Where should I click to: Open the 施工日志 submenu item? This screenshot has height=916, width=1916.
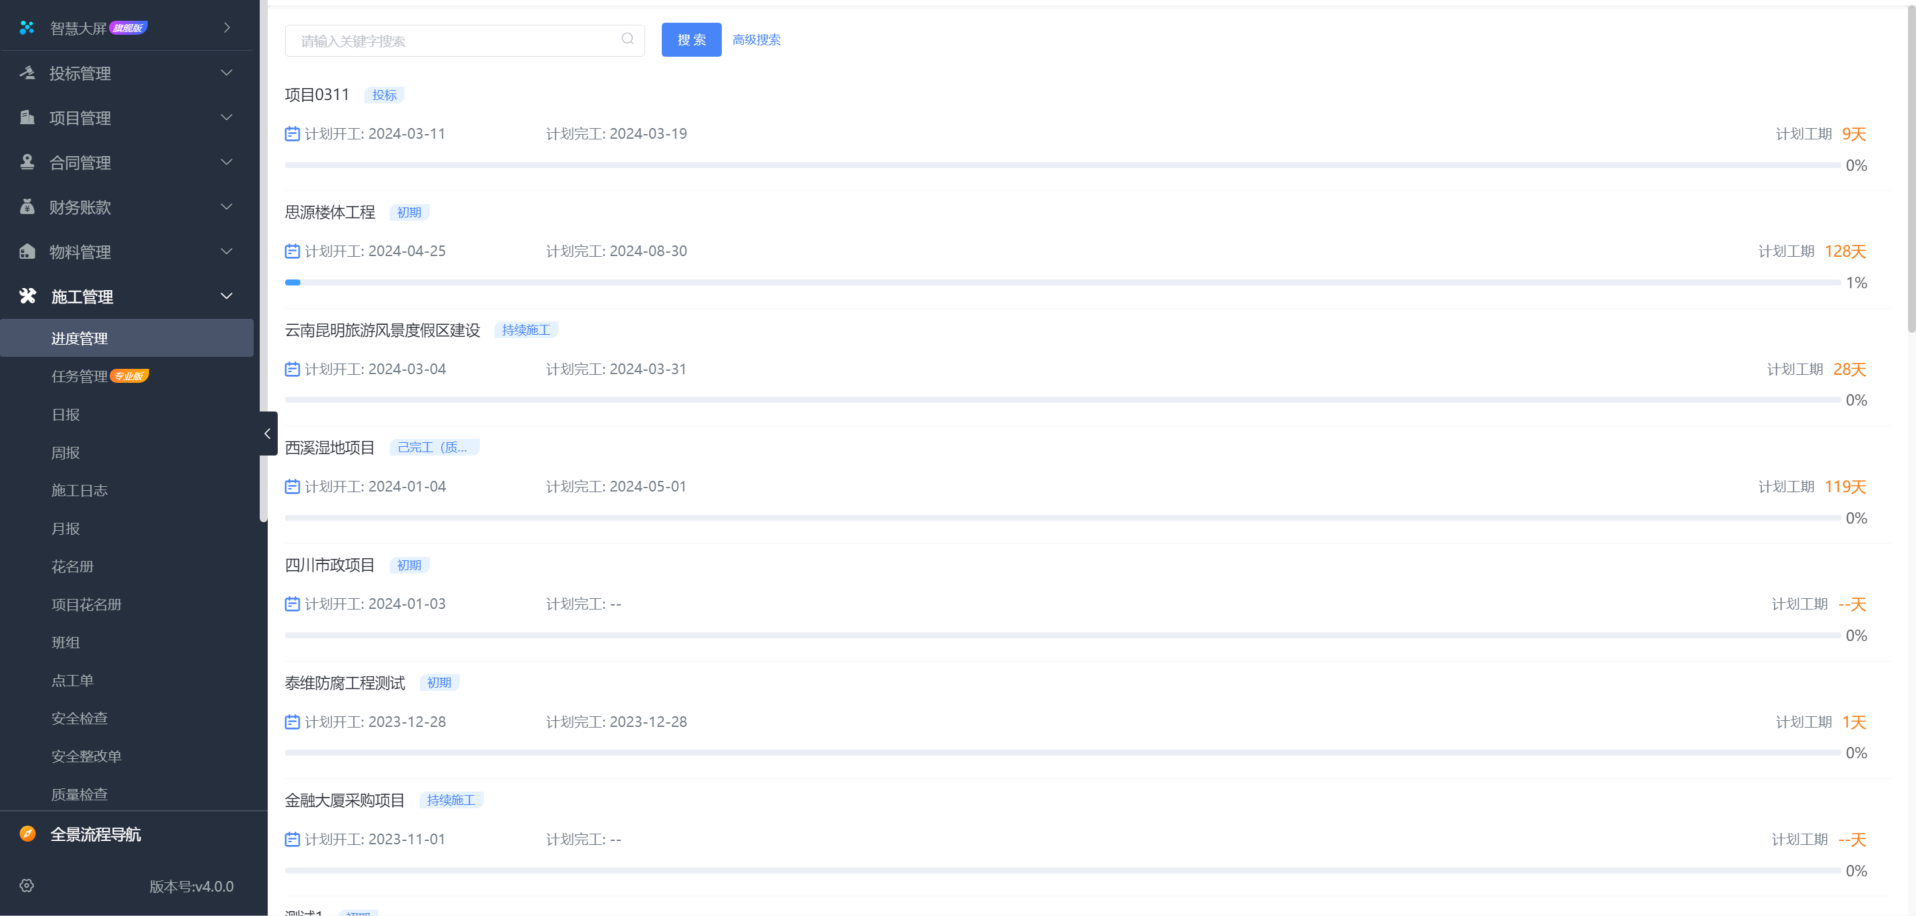[x=79, y=490]
